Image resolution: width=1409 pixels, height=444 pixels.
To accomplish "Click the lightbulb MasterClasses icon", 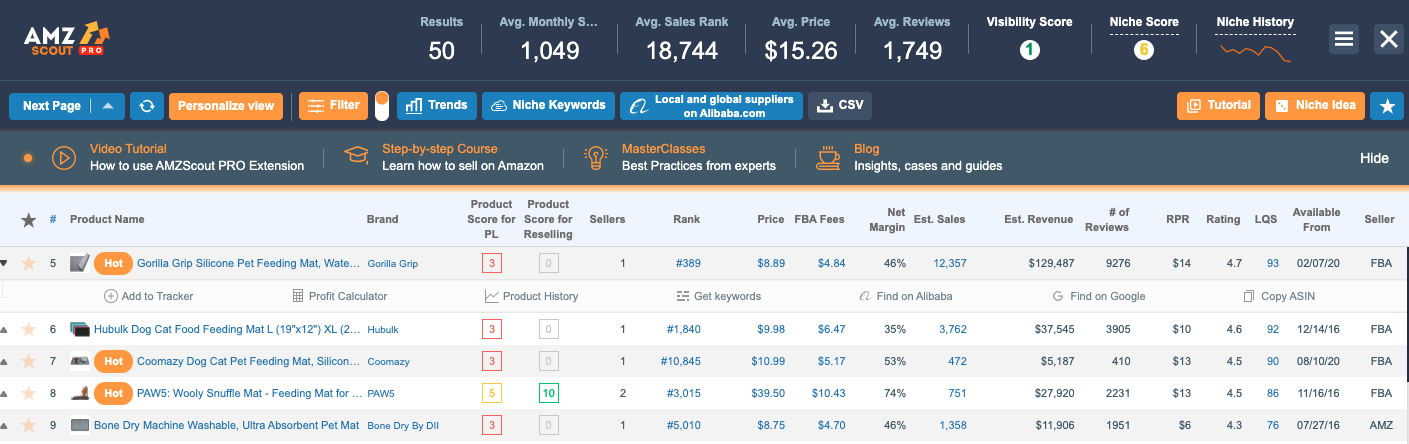I will point(598,158).
